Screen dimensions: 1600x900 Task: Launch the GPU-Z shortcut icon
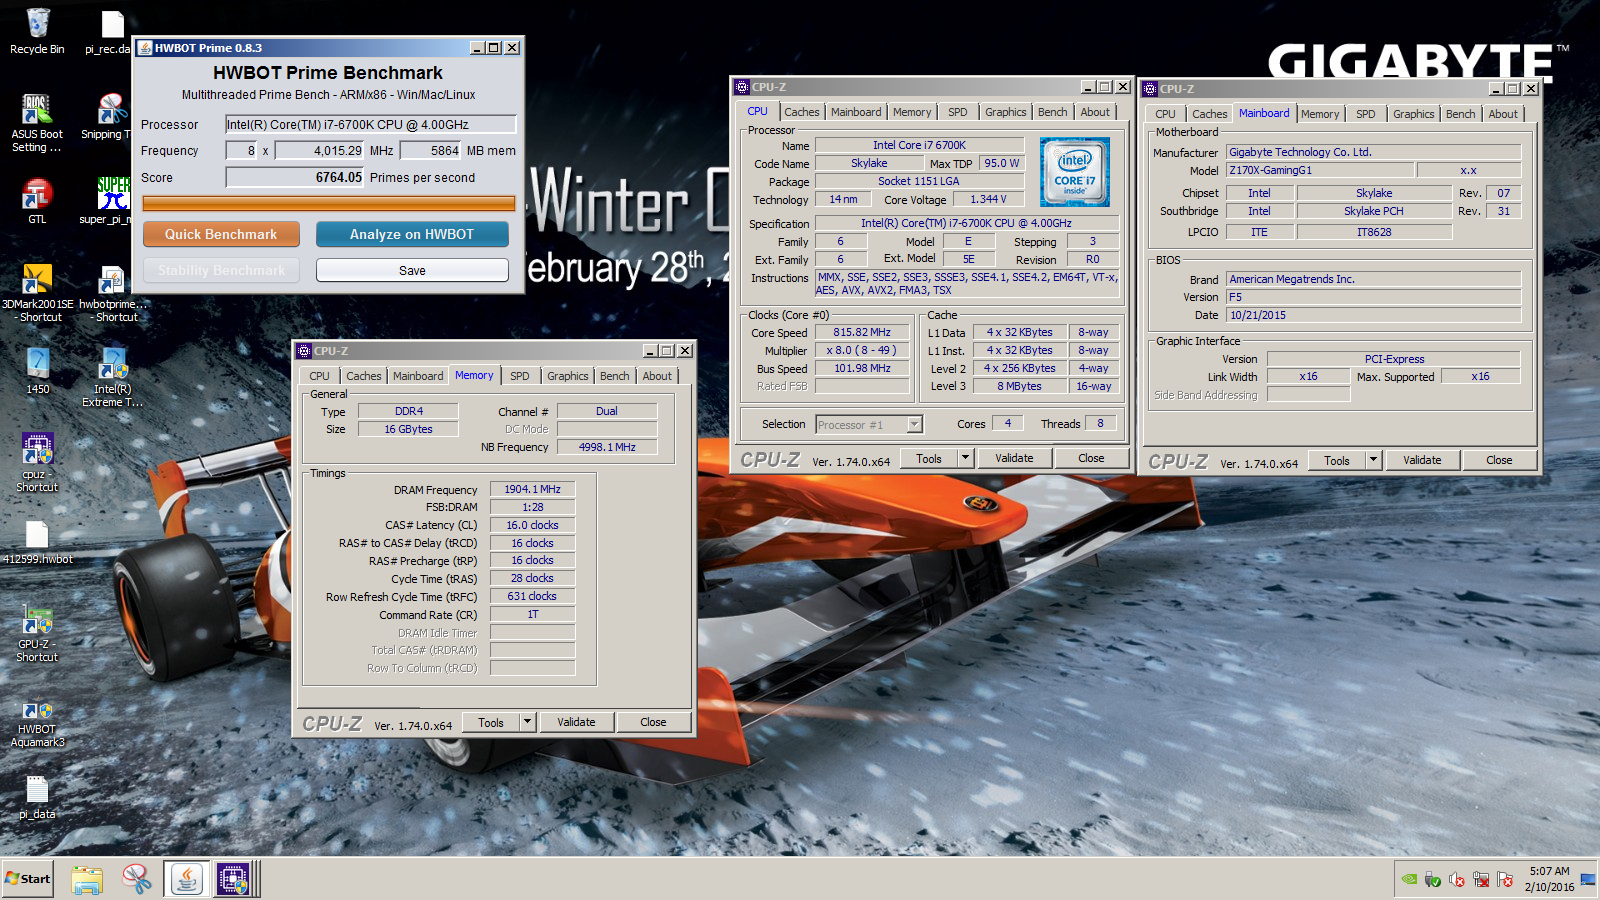[37, 633]
